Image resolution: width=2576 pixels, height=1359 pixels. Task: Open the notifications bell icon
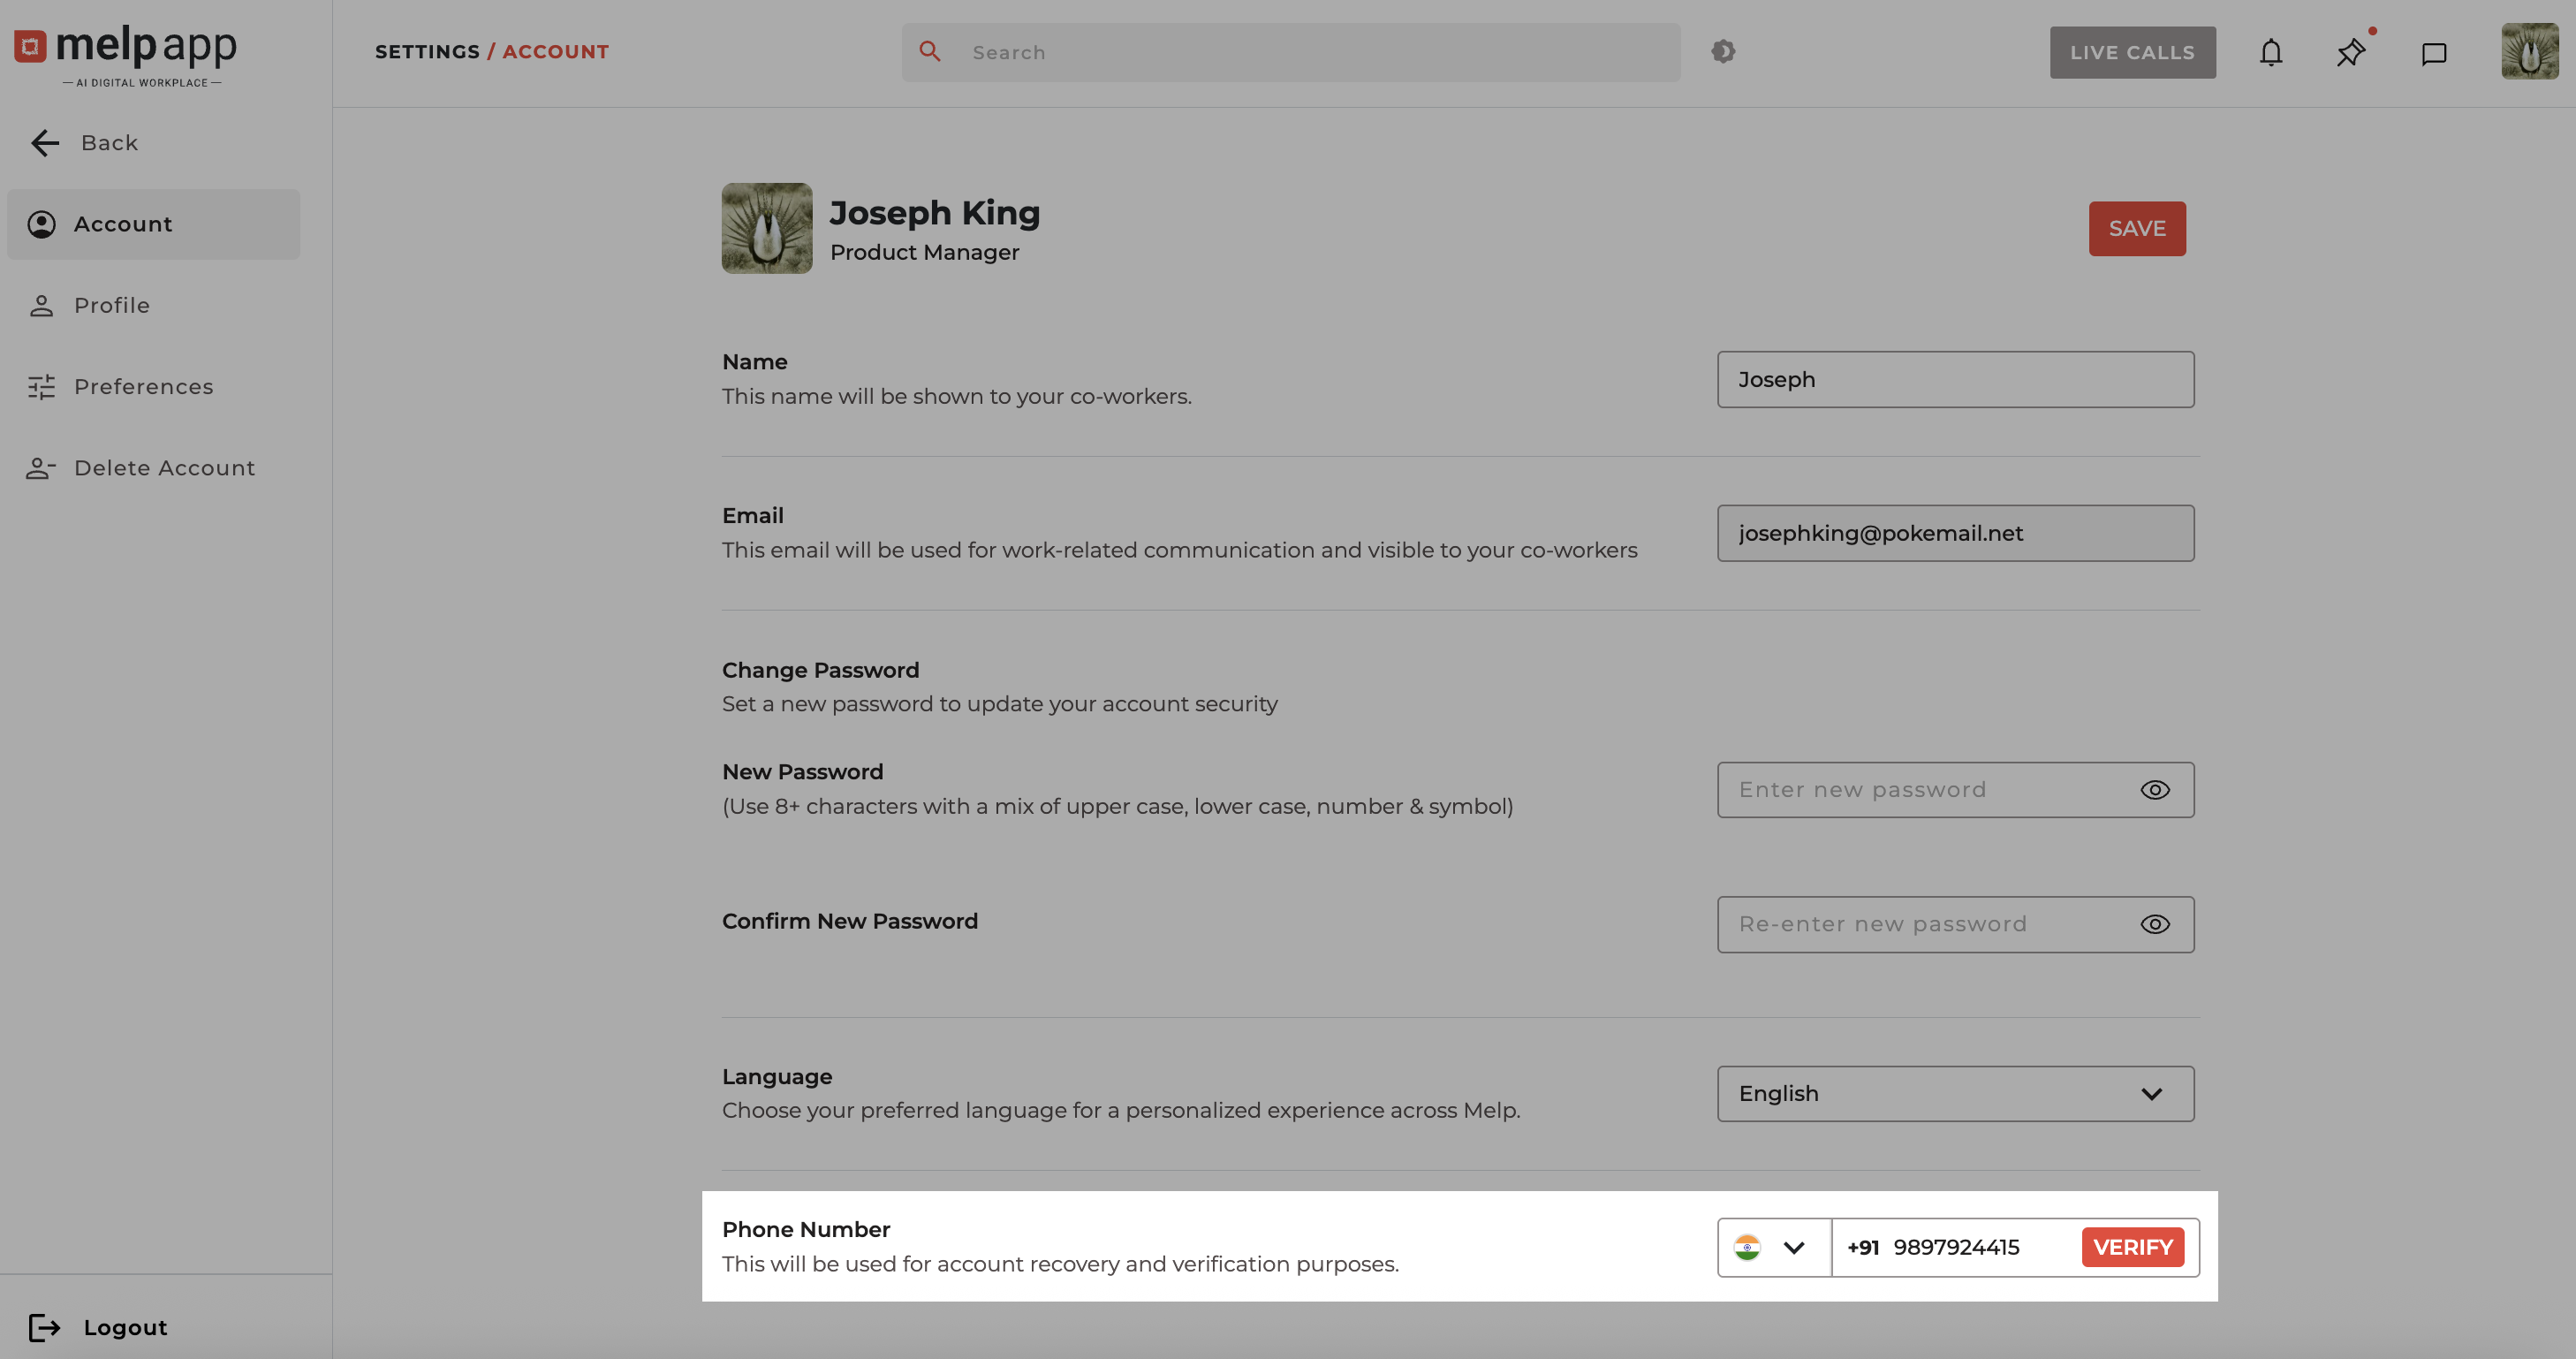2270,52
